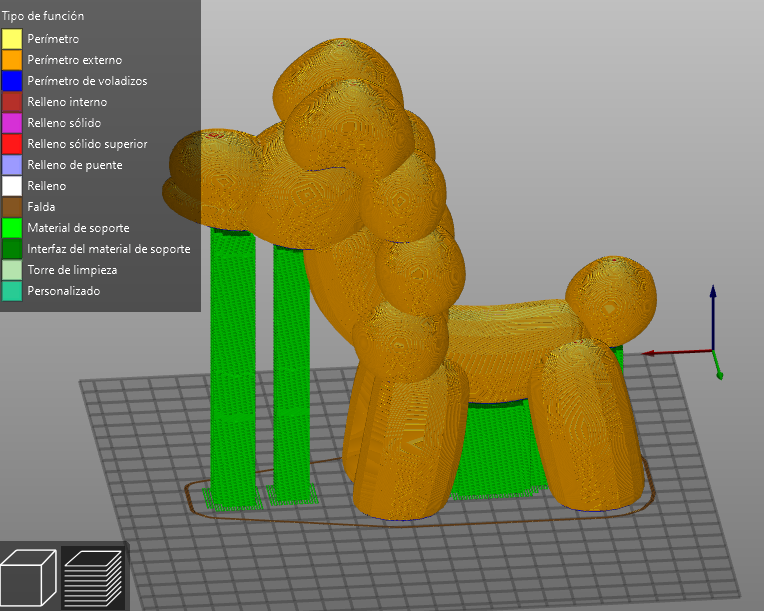Click the white Relleno swatch

coord(12,186)
